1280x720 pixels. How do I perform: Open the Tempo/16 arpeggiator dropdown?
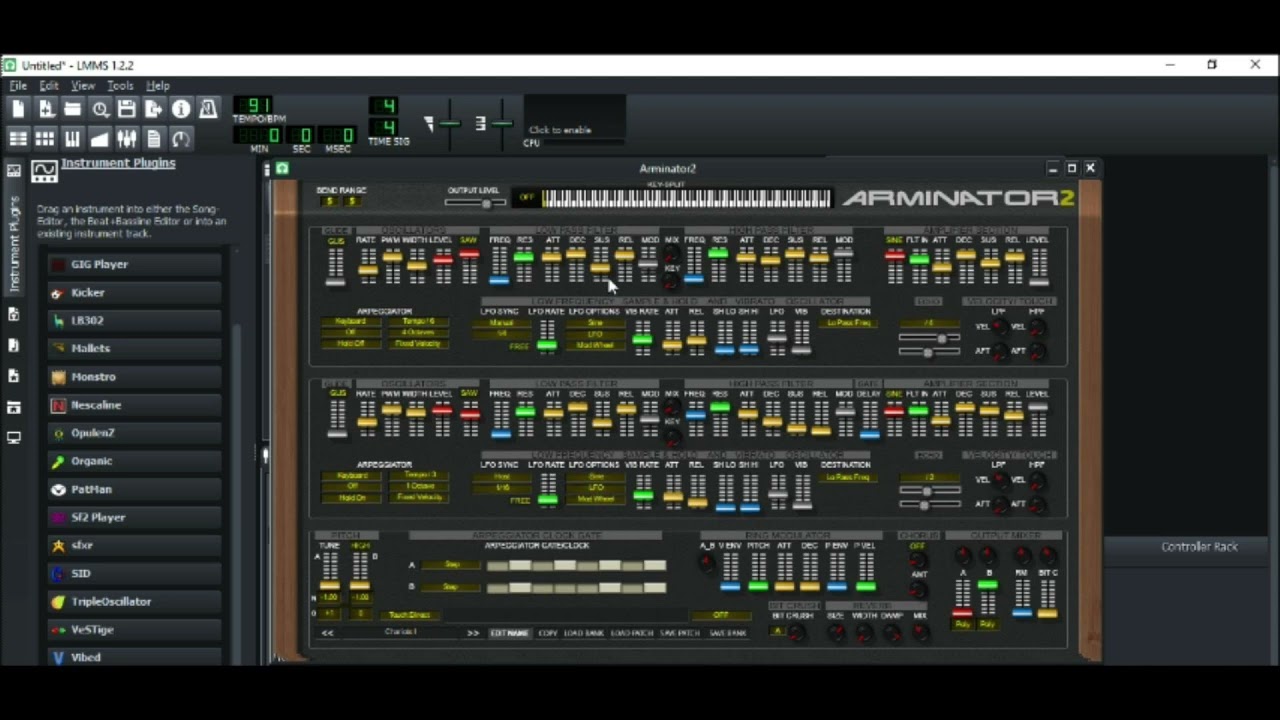coord(418,322)
